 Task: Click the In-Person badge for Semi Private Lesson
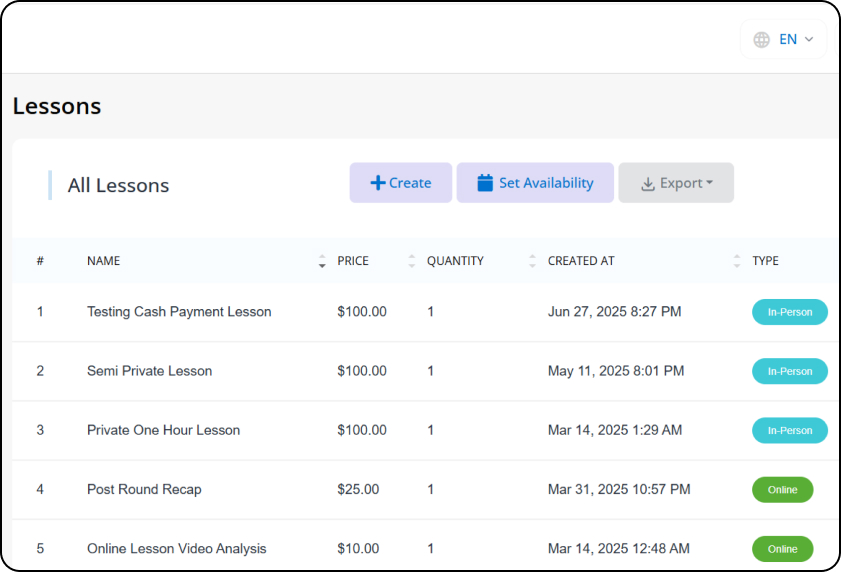pos(790,371)
